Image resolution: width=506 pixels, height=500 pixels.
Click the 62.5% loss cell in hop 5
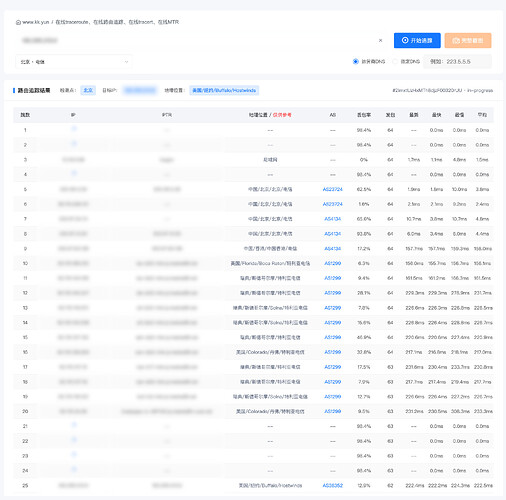coord(364,189)
